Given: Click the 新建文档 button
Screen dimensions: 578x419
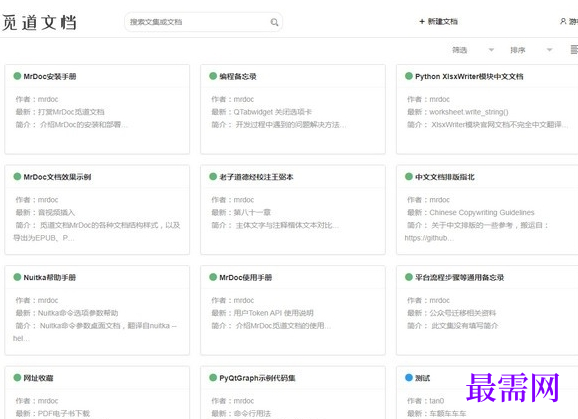Looking at the screenshot, I should [x=438, y=22].
